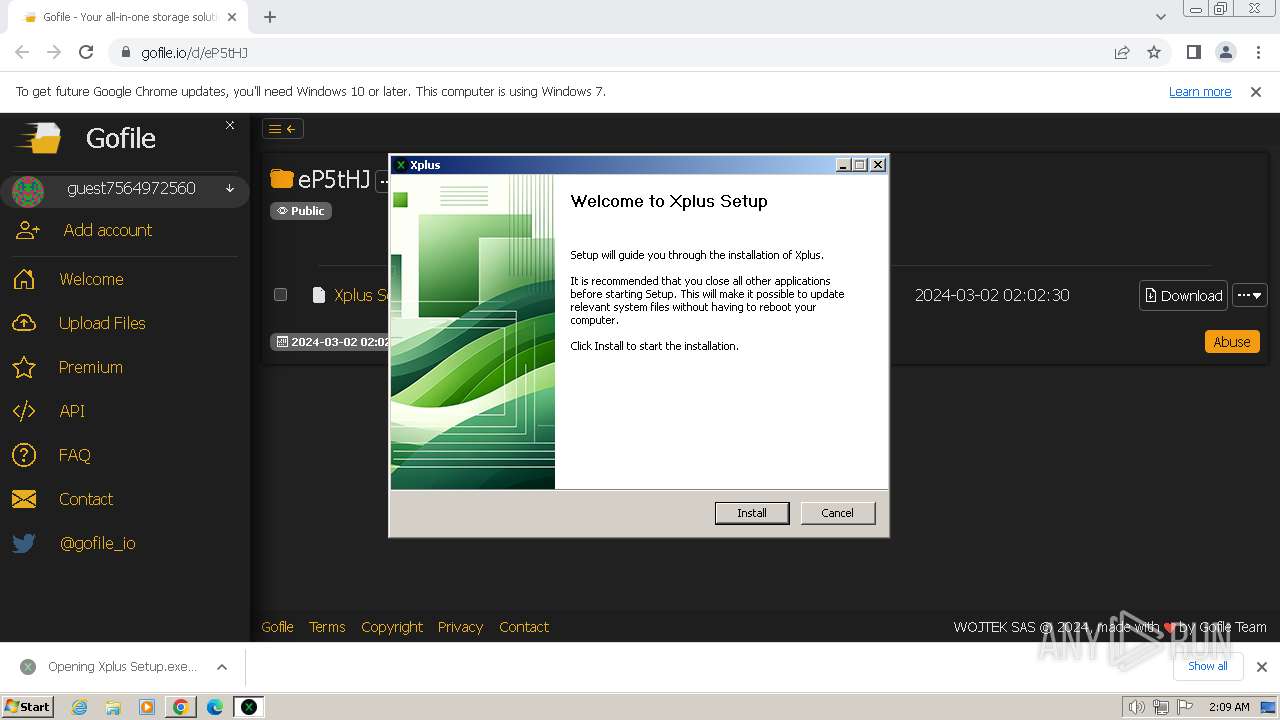The height and width of the screenshot is (720, 1280).
Task: Click the Xplus taskbar icon
Action: click(249, 707)
